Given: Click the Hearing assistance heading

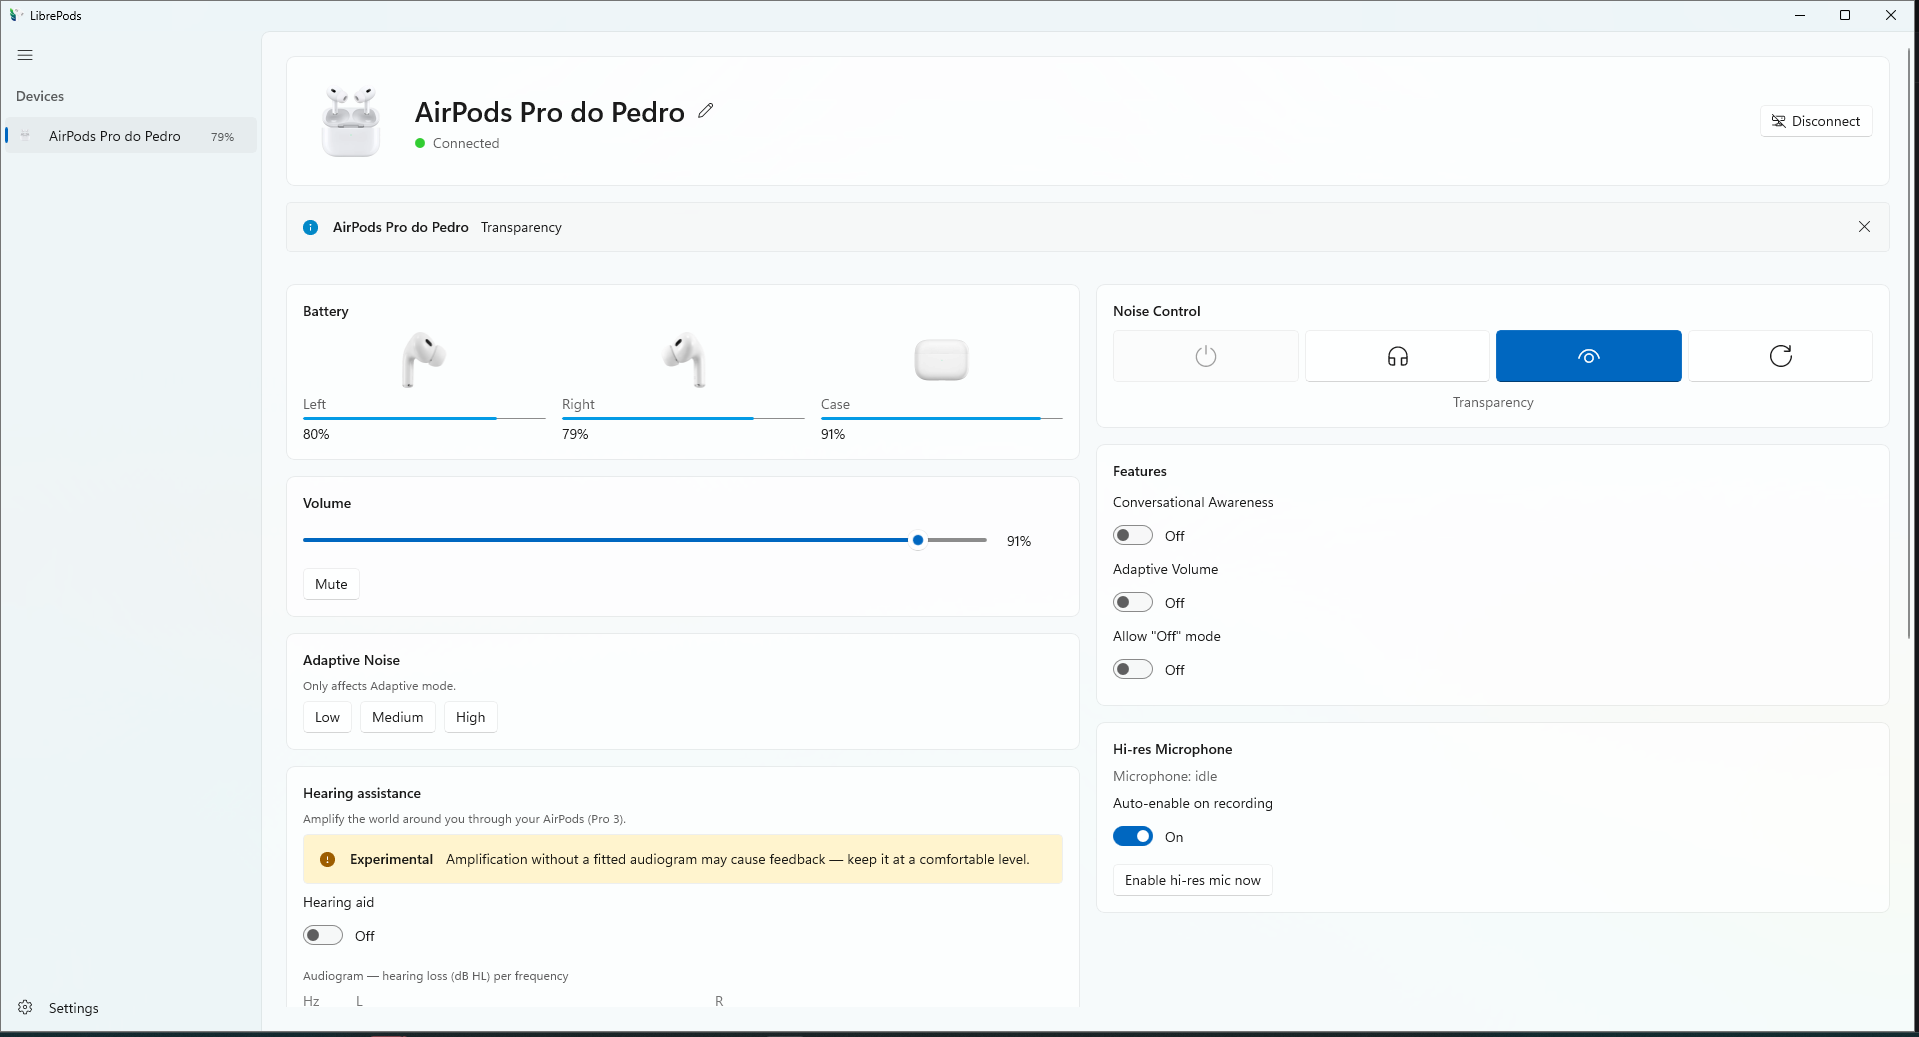Looking at the screenshot, I should click(362, 793).
